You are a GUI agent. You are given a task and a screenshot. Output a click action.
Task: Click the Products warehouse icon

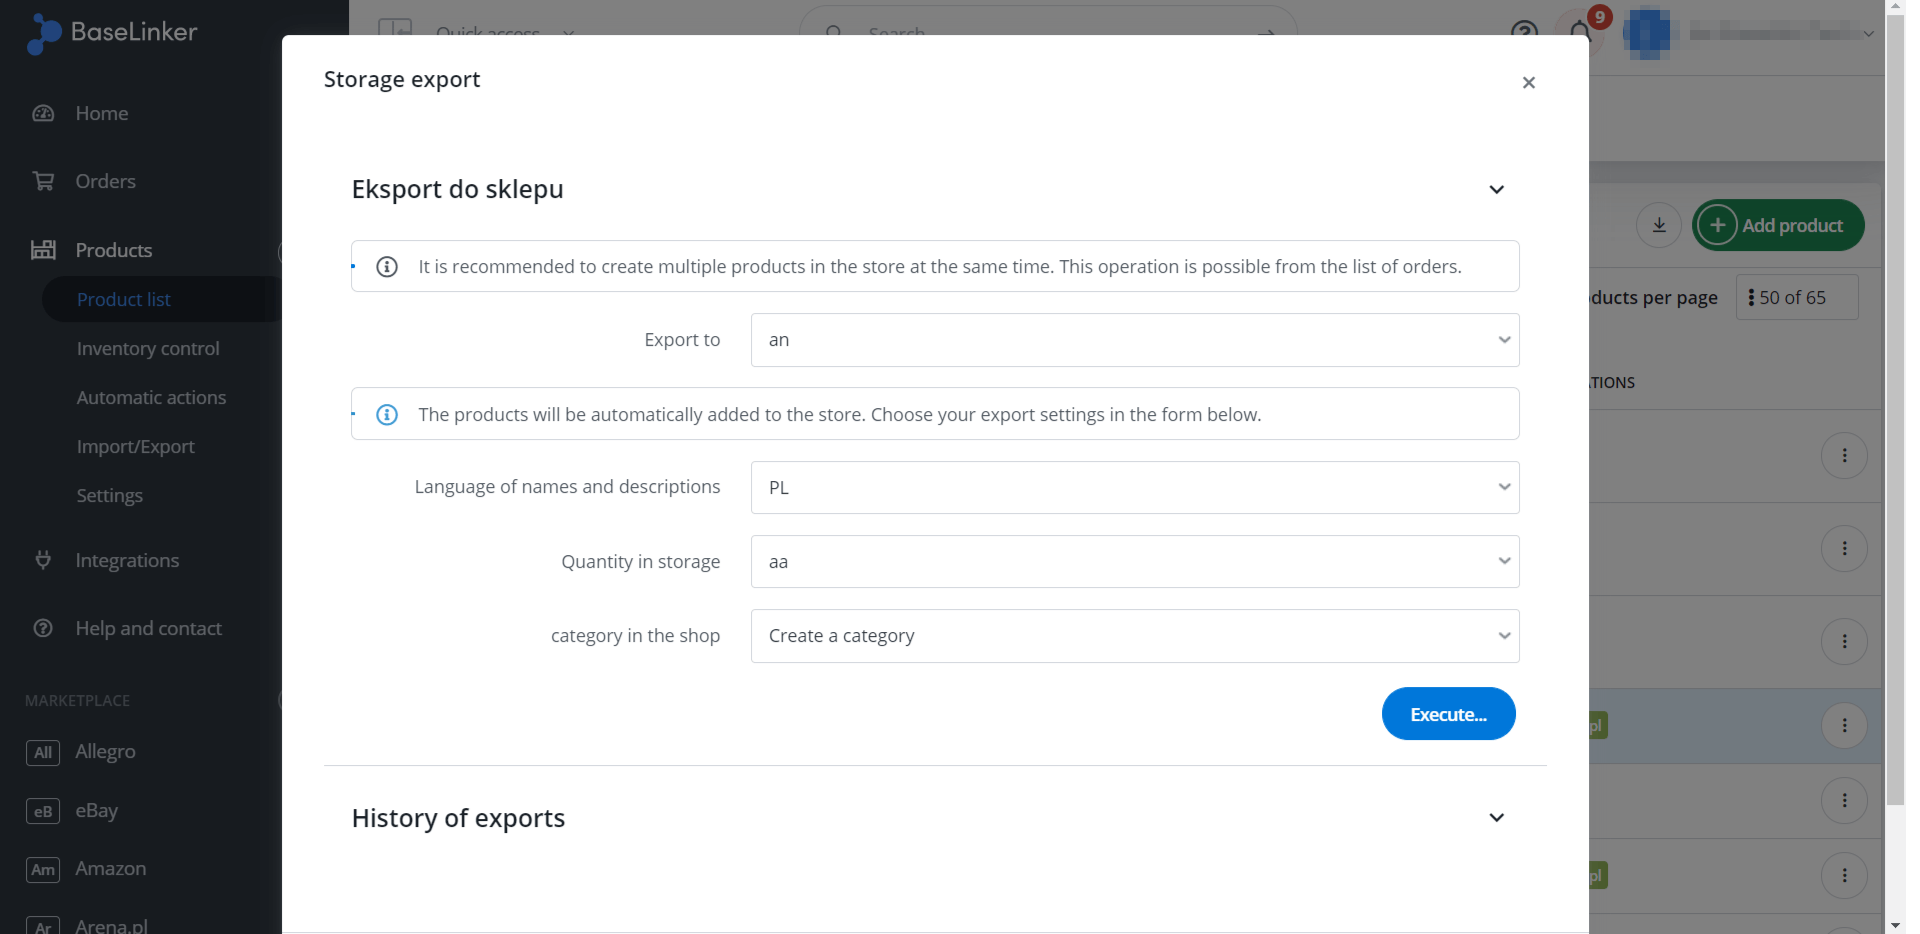coord(43,250)
